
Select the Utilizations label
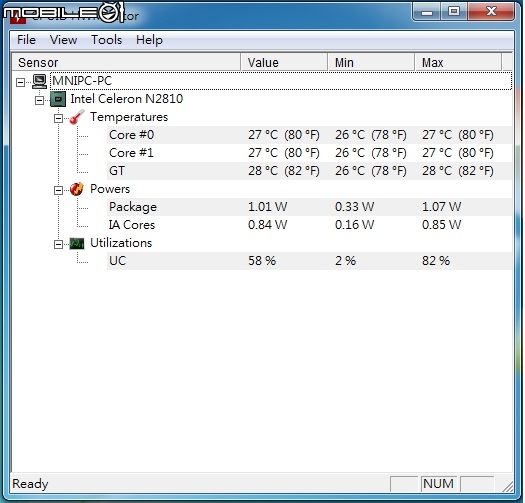[121, 243]
